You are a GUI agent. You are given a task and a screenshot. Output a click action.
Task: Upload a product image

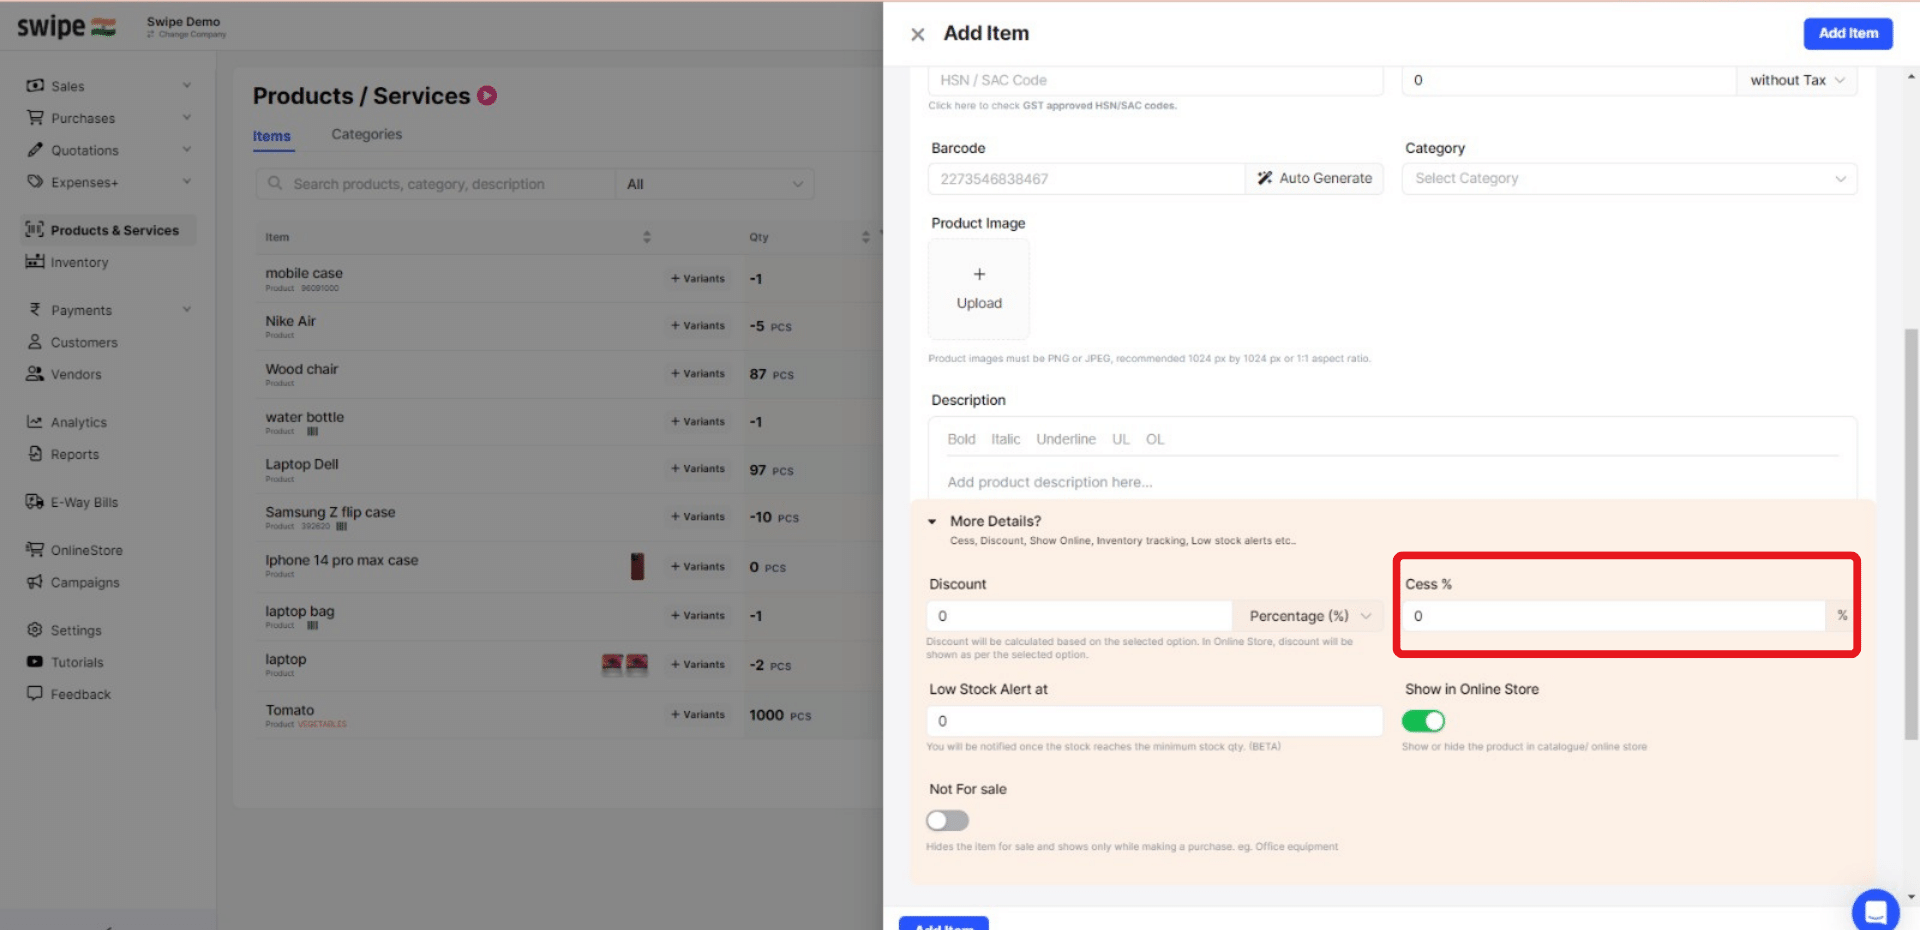pos(979,289)
